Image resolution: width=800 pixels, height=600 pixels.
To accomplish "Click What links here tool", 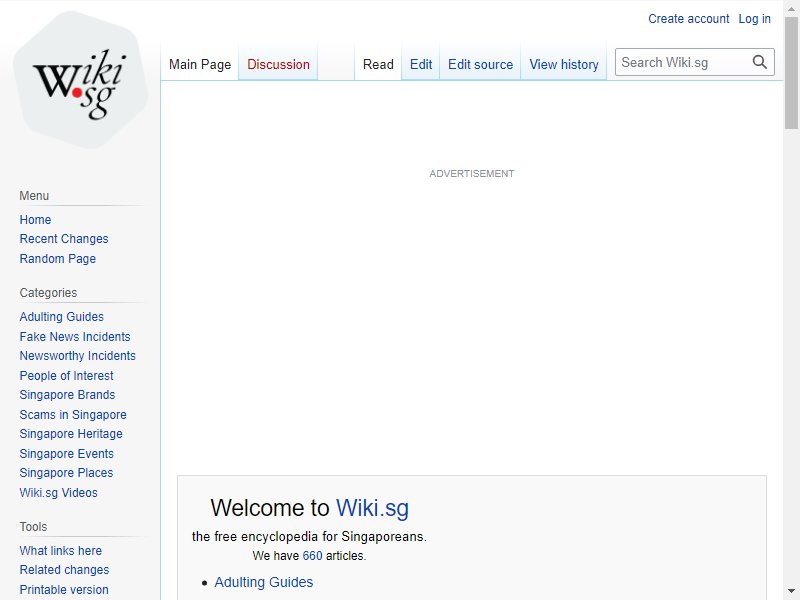I will click(61, 551).
